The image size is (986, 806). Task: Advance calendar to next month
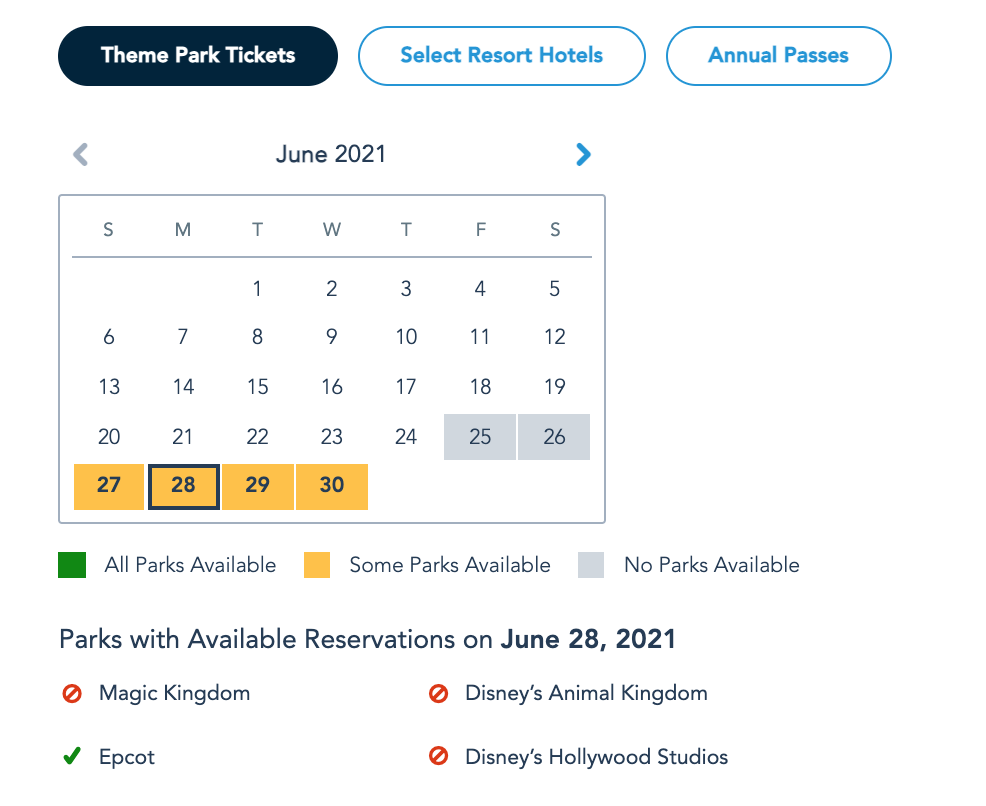coord(583,154)
